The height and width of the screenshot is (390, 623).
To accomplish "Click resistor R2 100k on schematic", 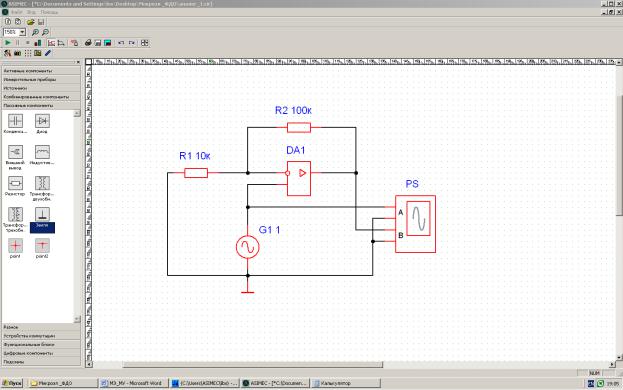I will [299, 127].
